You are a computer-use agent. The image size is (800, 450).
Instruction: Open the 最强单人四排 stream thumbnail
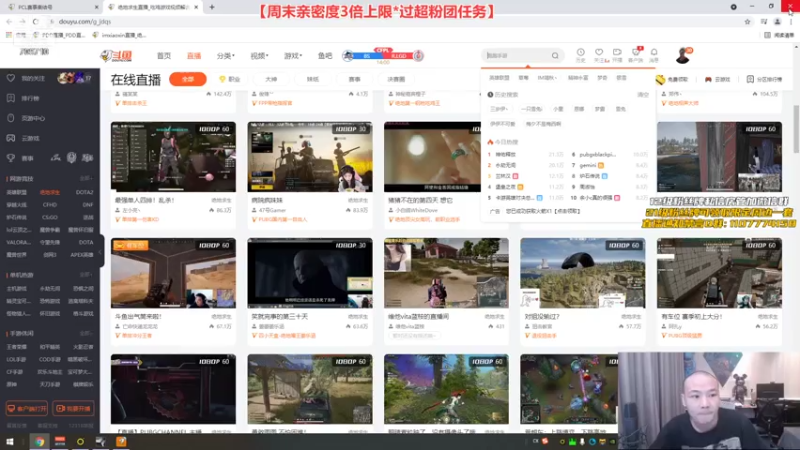173,157
